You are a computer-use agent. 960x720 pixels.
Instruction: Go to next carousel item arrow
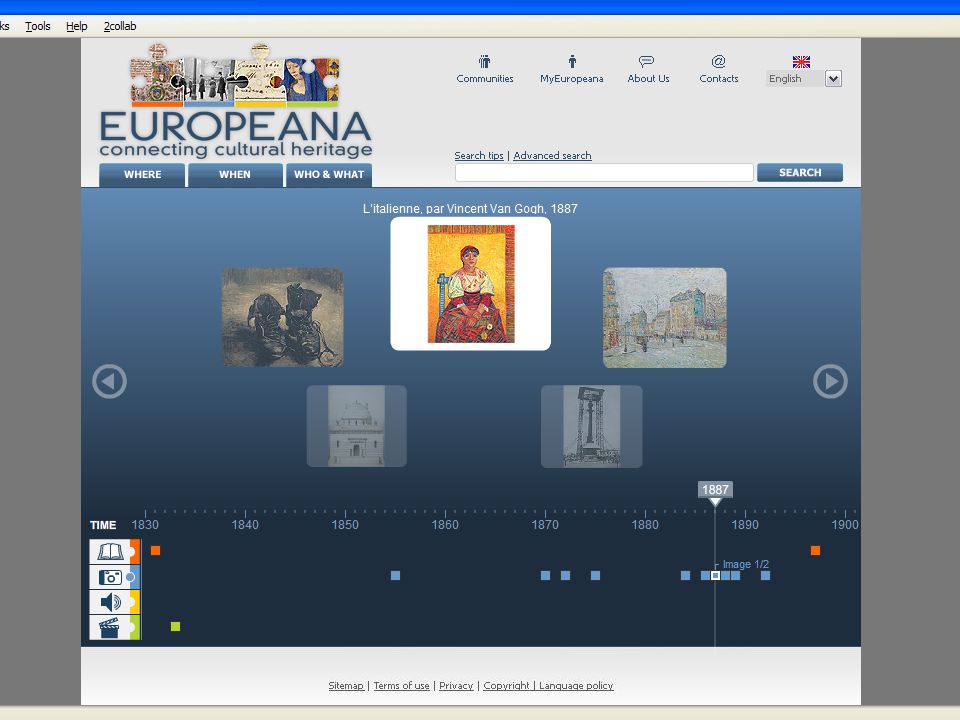tap(830, 381)
